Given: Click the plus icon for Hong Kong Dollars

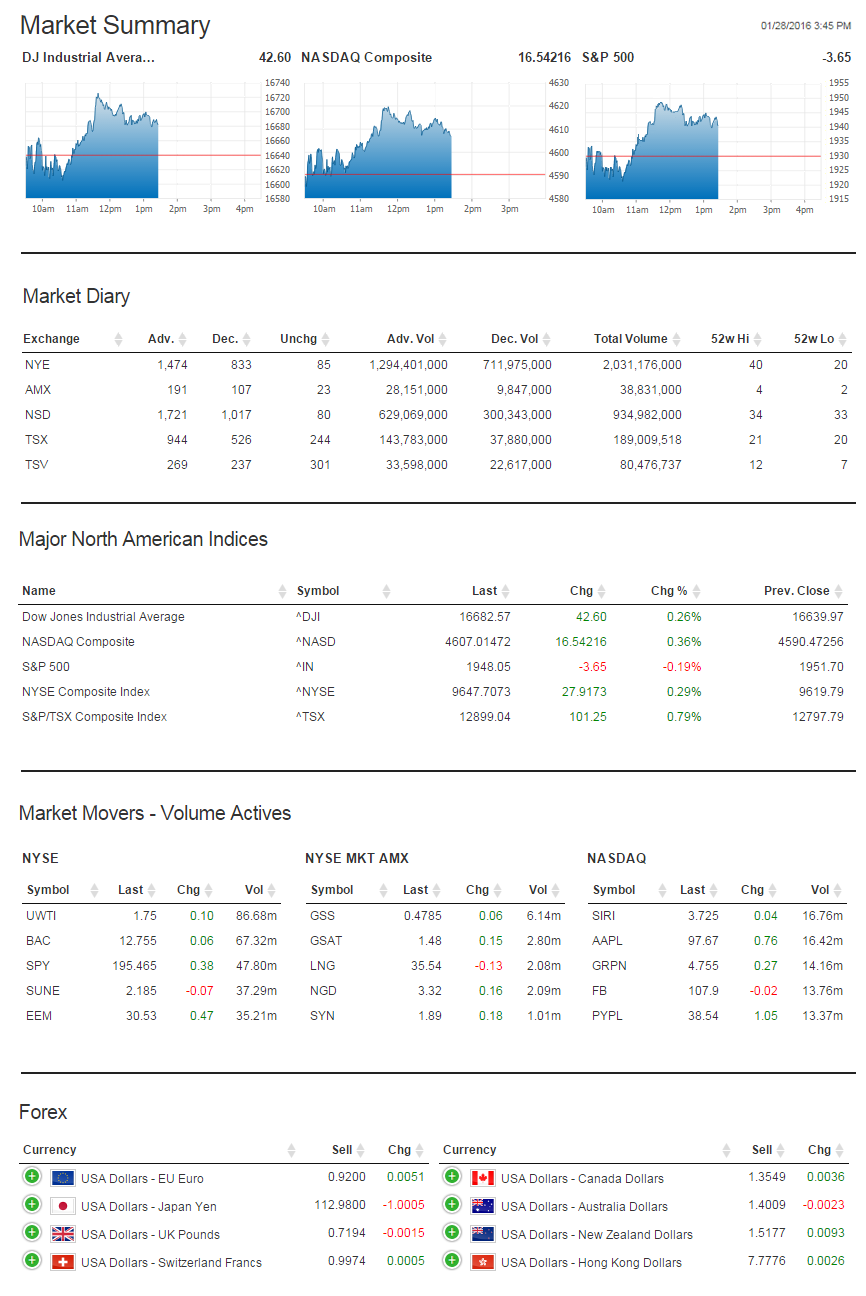Looking at the screenshot, I should [x=451, y=1261].
